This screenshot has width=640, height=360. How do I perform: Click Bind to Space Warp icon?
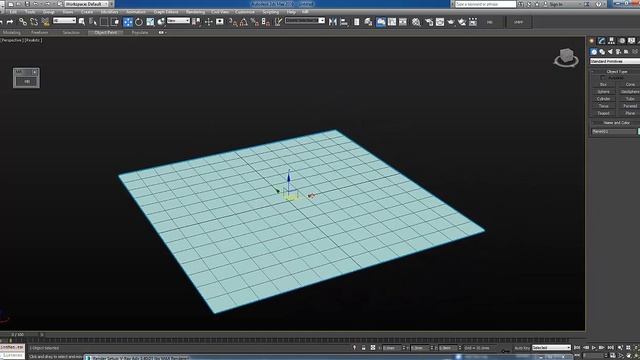click(x=45, y=22)
